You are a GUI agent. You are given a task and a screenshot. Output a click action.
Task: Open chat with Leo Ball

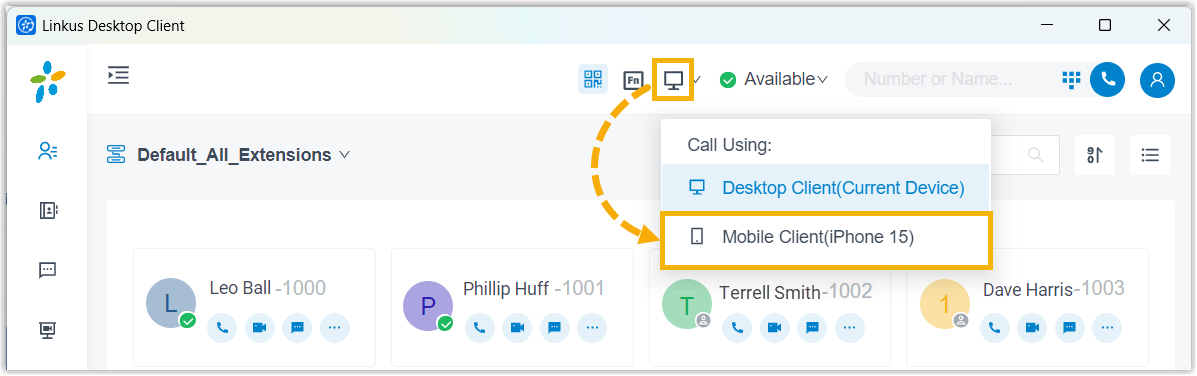pos(297,328)
